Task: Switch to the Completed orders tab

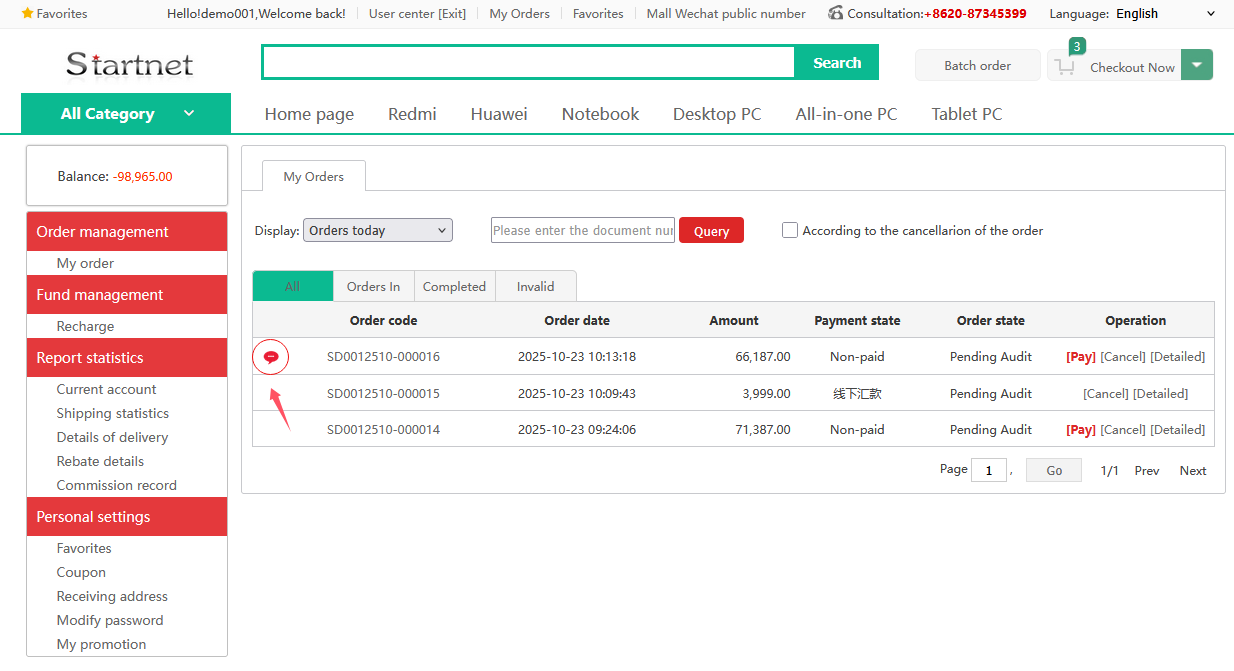Action: (454, 286)
